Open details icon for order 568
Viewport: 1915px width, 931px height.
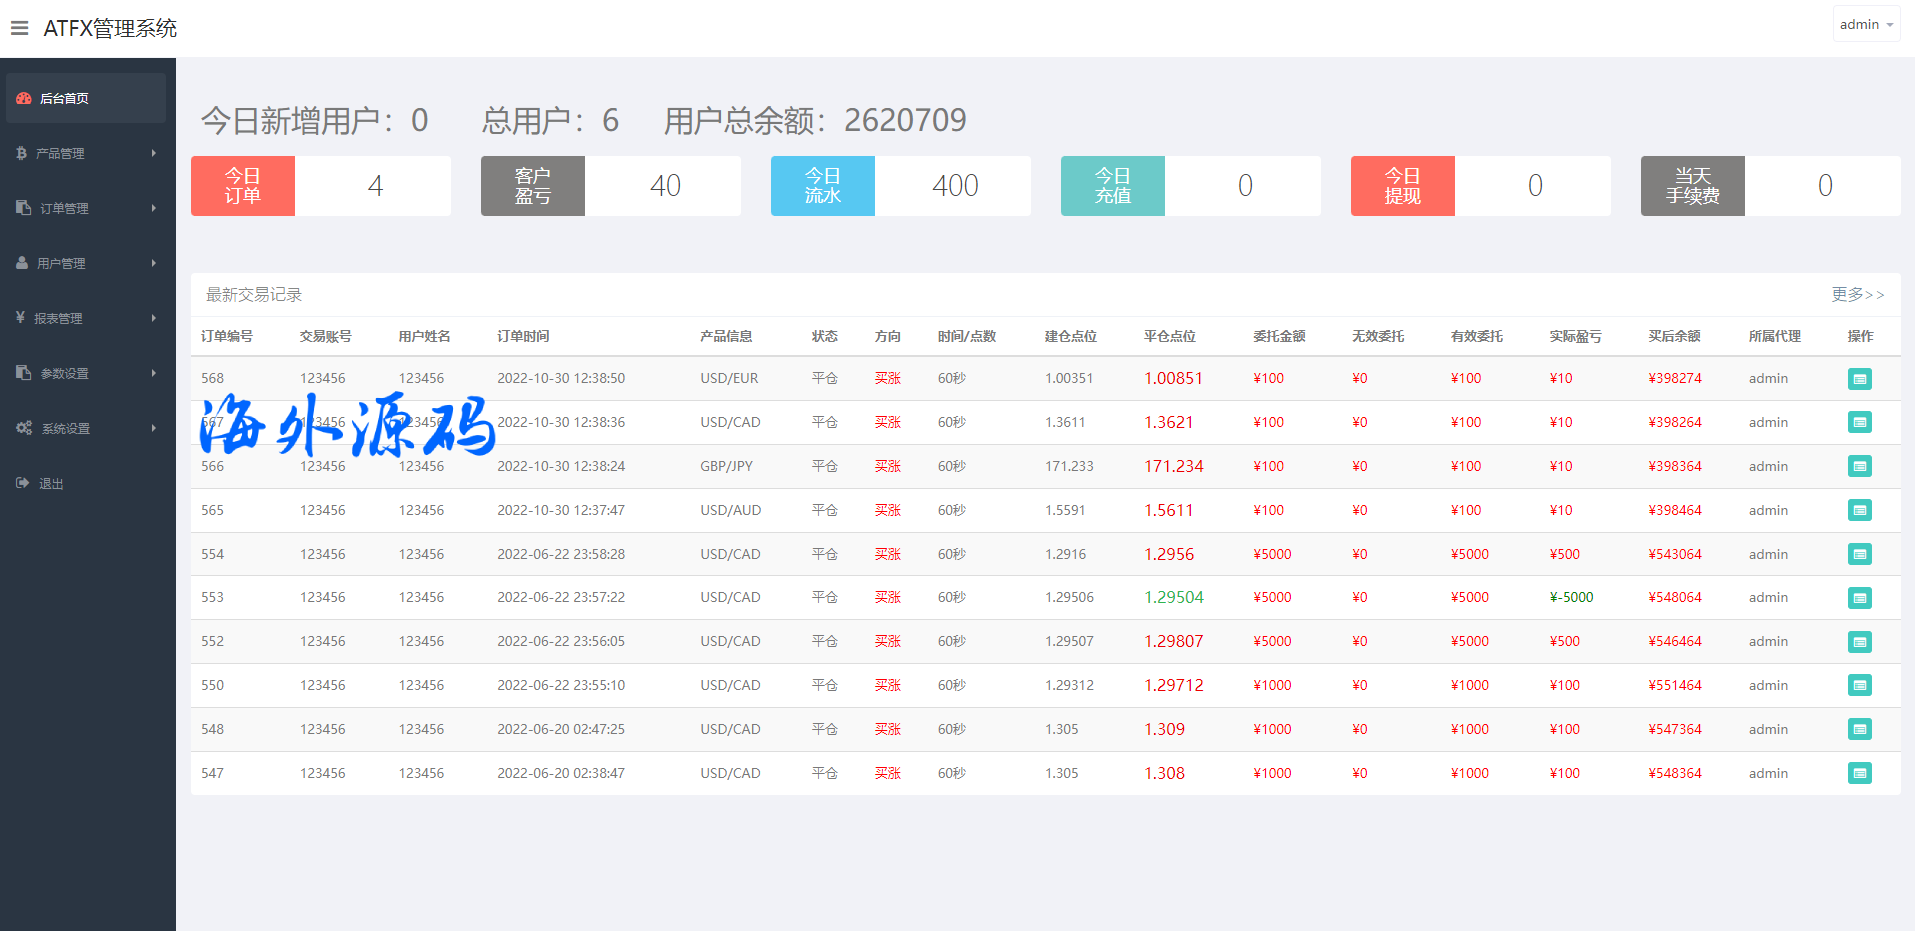(1859, 379)
